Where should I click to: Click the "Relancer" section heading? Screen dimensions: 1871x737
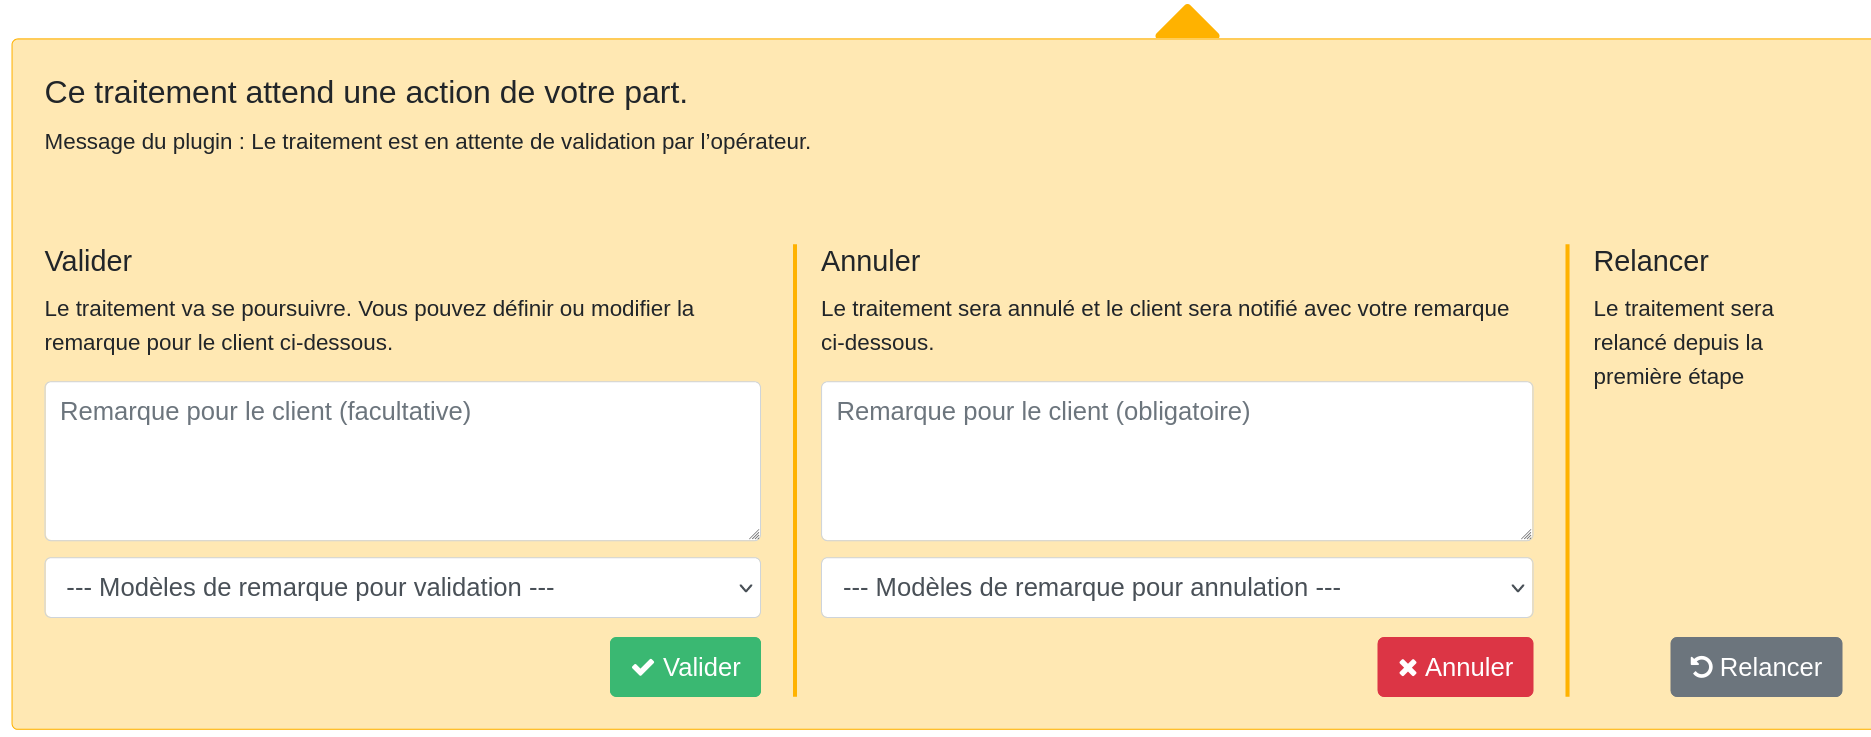pos(1650,262)
